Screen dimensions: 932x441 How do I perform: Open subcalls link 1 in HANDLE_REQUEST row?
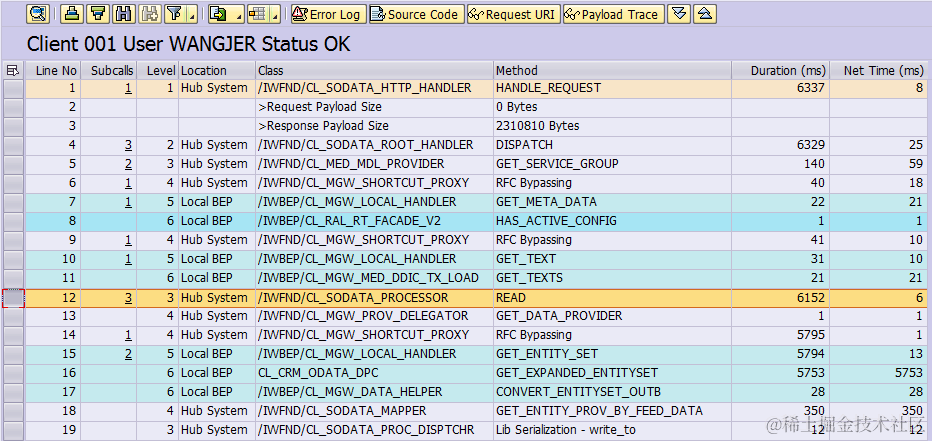(x=128, y=88)
